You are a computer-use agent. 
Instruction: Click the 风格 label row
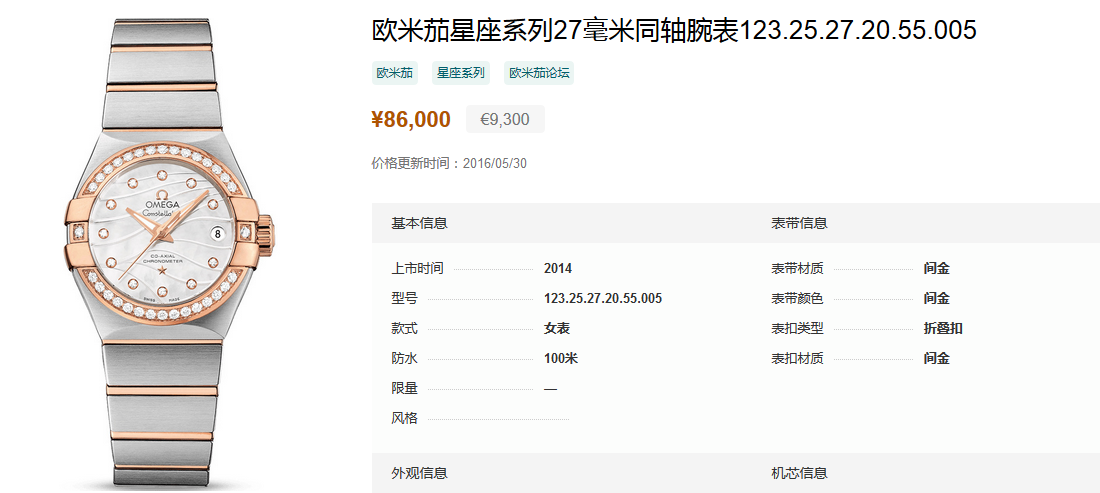pyautogui.click(x=480, y=419)
